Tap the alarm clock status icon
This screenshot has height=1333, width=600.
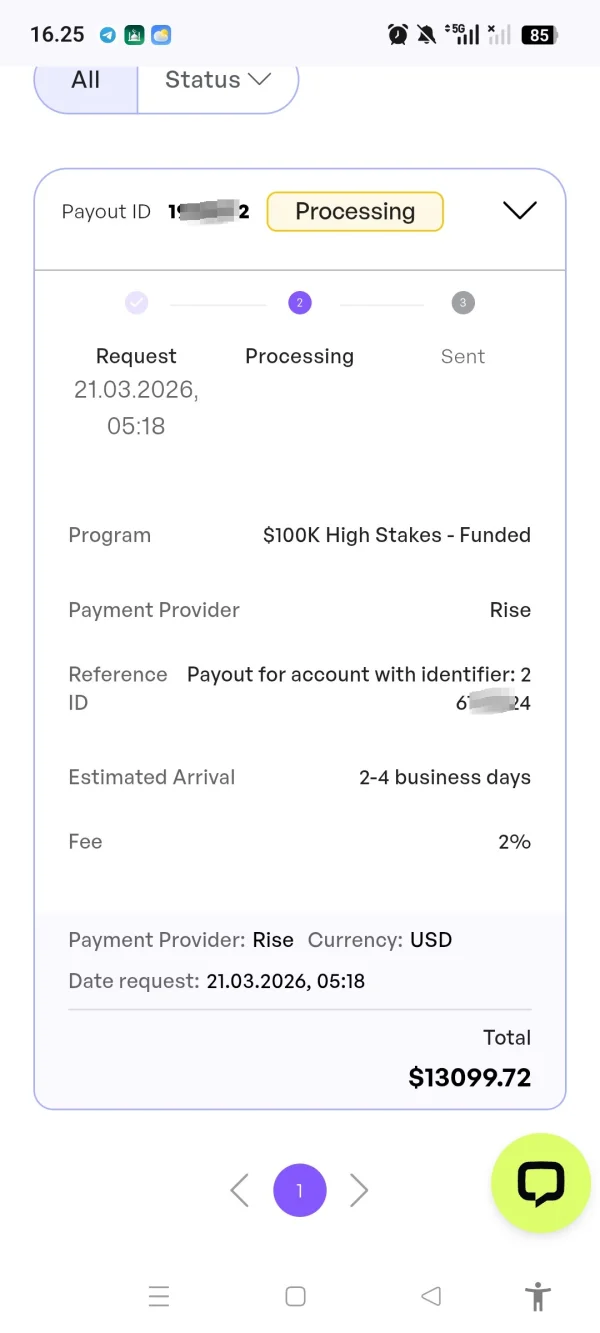click(x=398, y=35)
